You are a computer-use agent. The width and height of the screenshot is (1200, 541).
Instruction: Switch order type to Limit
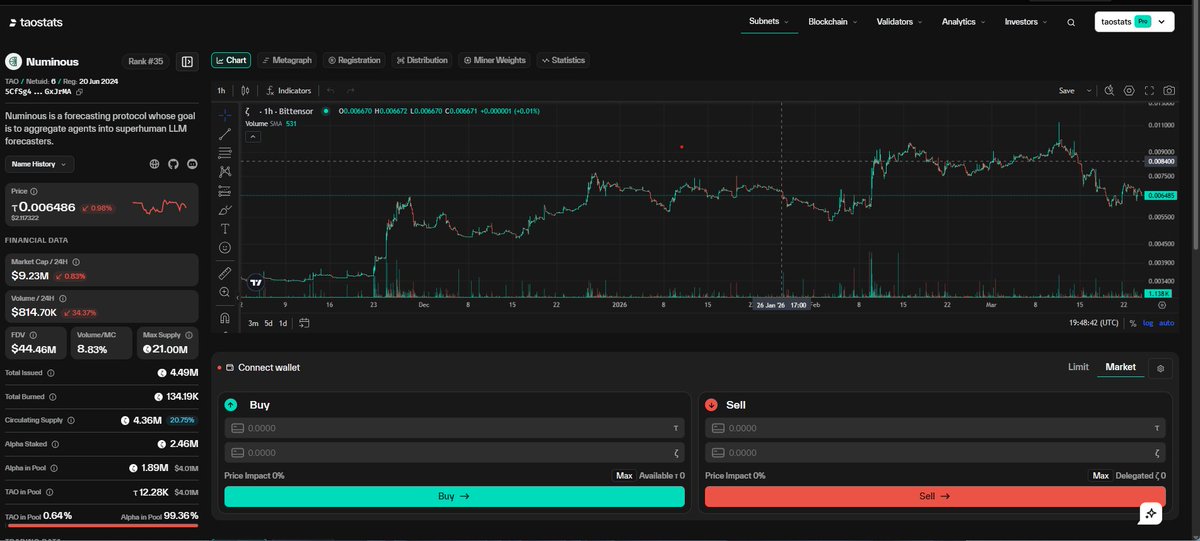pyautogui.click(x=1078, y=367)
